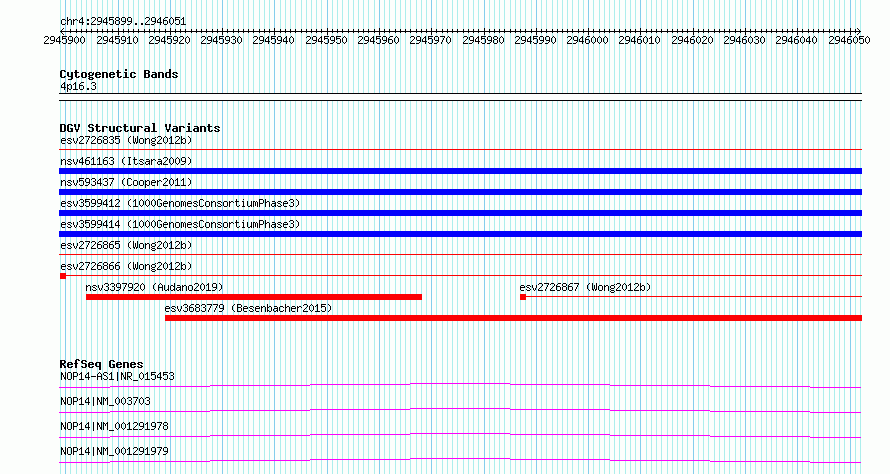
Task: Select the blue nsv593437 variant bar
Action: tap(460, 192)
